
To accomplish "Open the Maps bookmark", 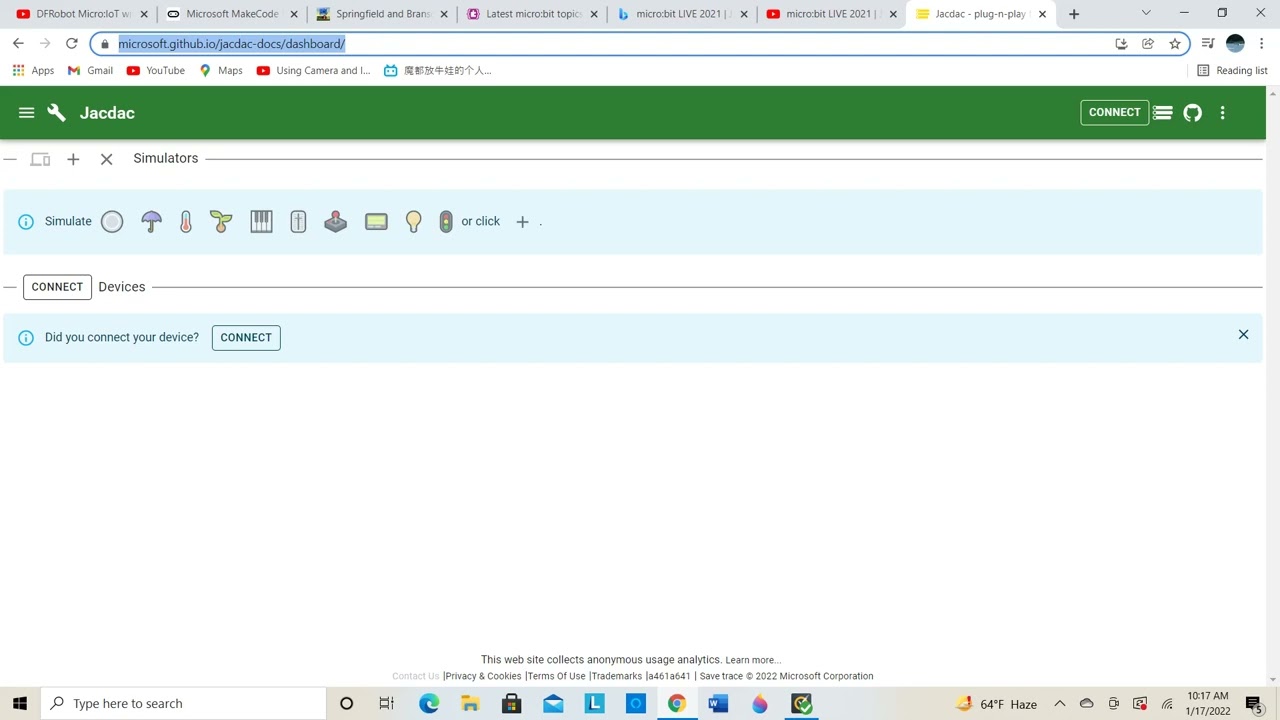I will tap(221, 71).
